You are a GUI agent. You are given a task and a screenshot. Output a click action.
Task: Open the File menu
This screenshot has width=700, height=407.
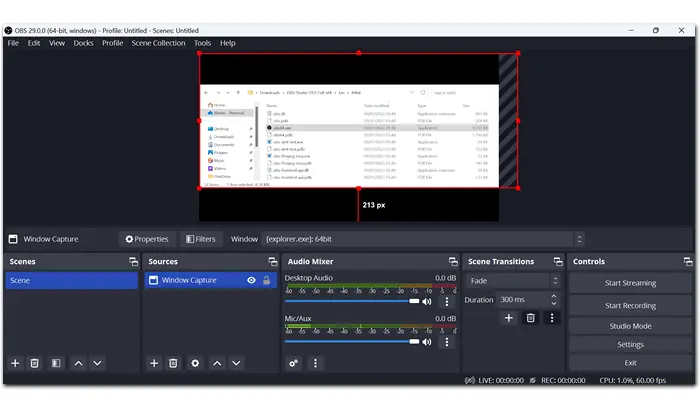(13, 43)
